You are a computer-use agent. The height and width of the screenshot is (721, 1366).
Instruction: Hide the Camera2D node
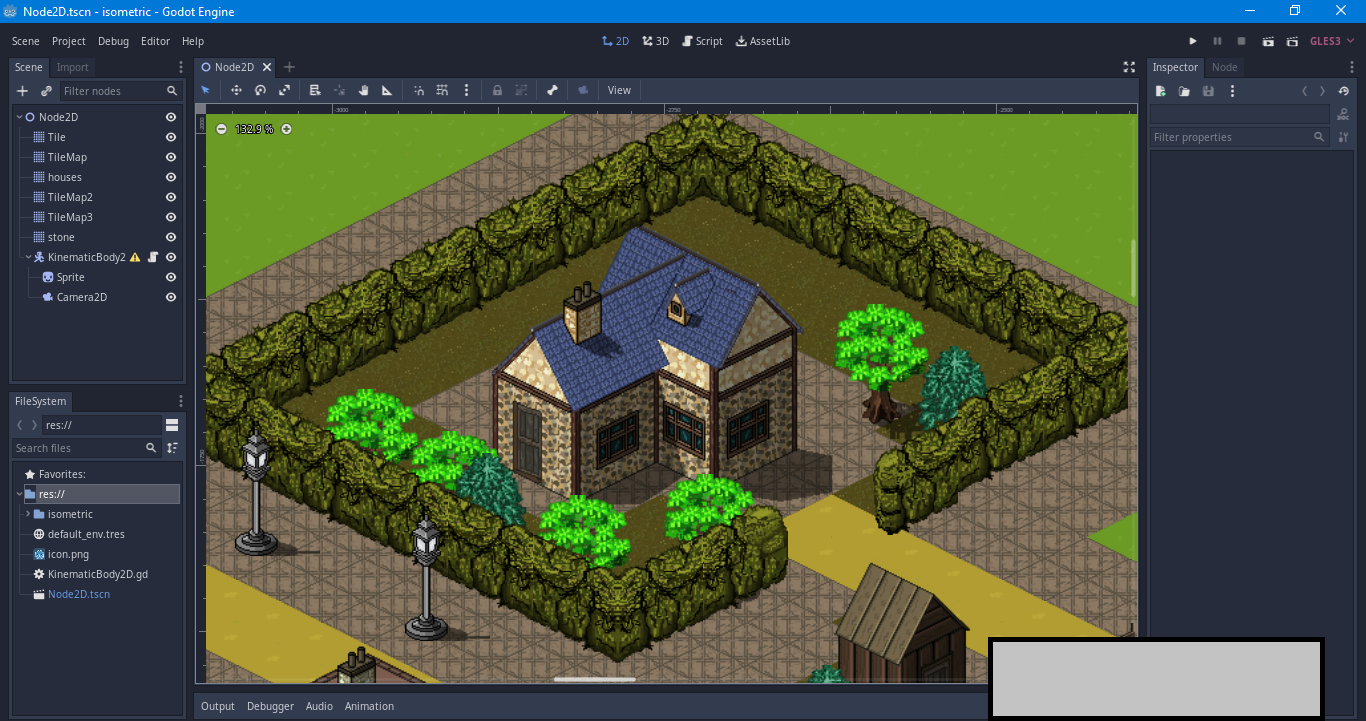171,297
